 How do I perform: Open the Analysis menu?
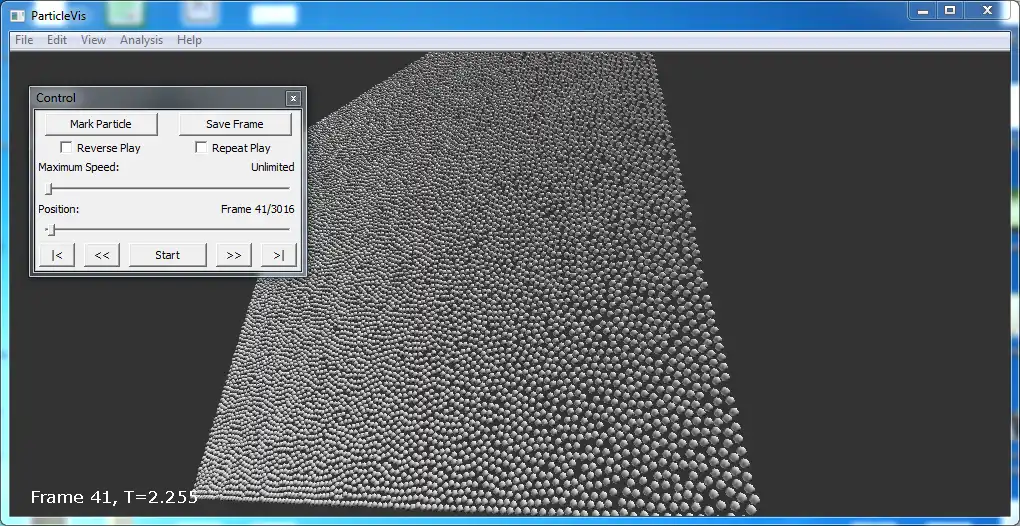(141, 40)
